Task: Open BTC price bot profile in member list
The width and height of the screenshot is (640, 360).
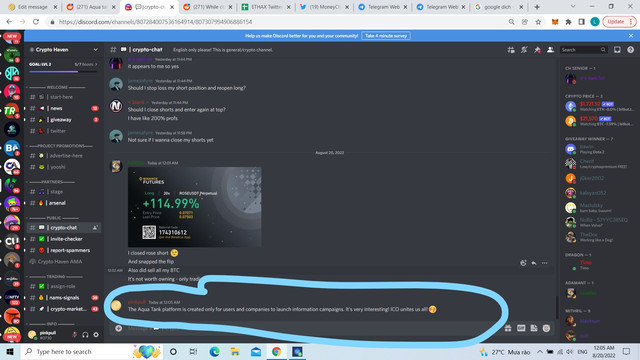Action: [x=599, y=121]
